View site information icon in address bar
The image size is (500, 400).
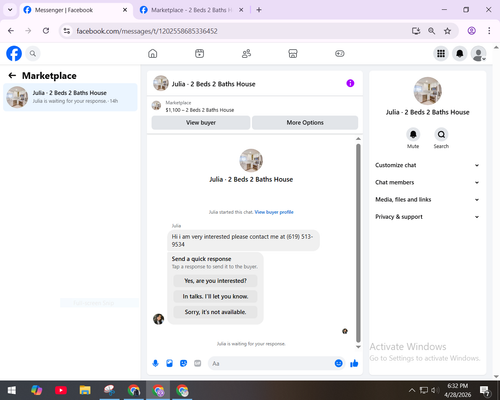(x=67, y=31)
